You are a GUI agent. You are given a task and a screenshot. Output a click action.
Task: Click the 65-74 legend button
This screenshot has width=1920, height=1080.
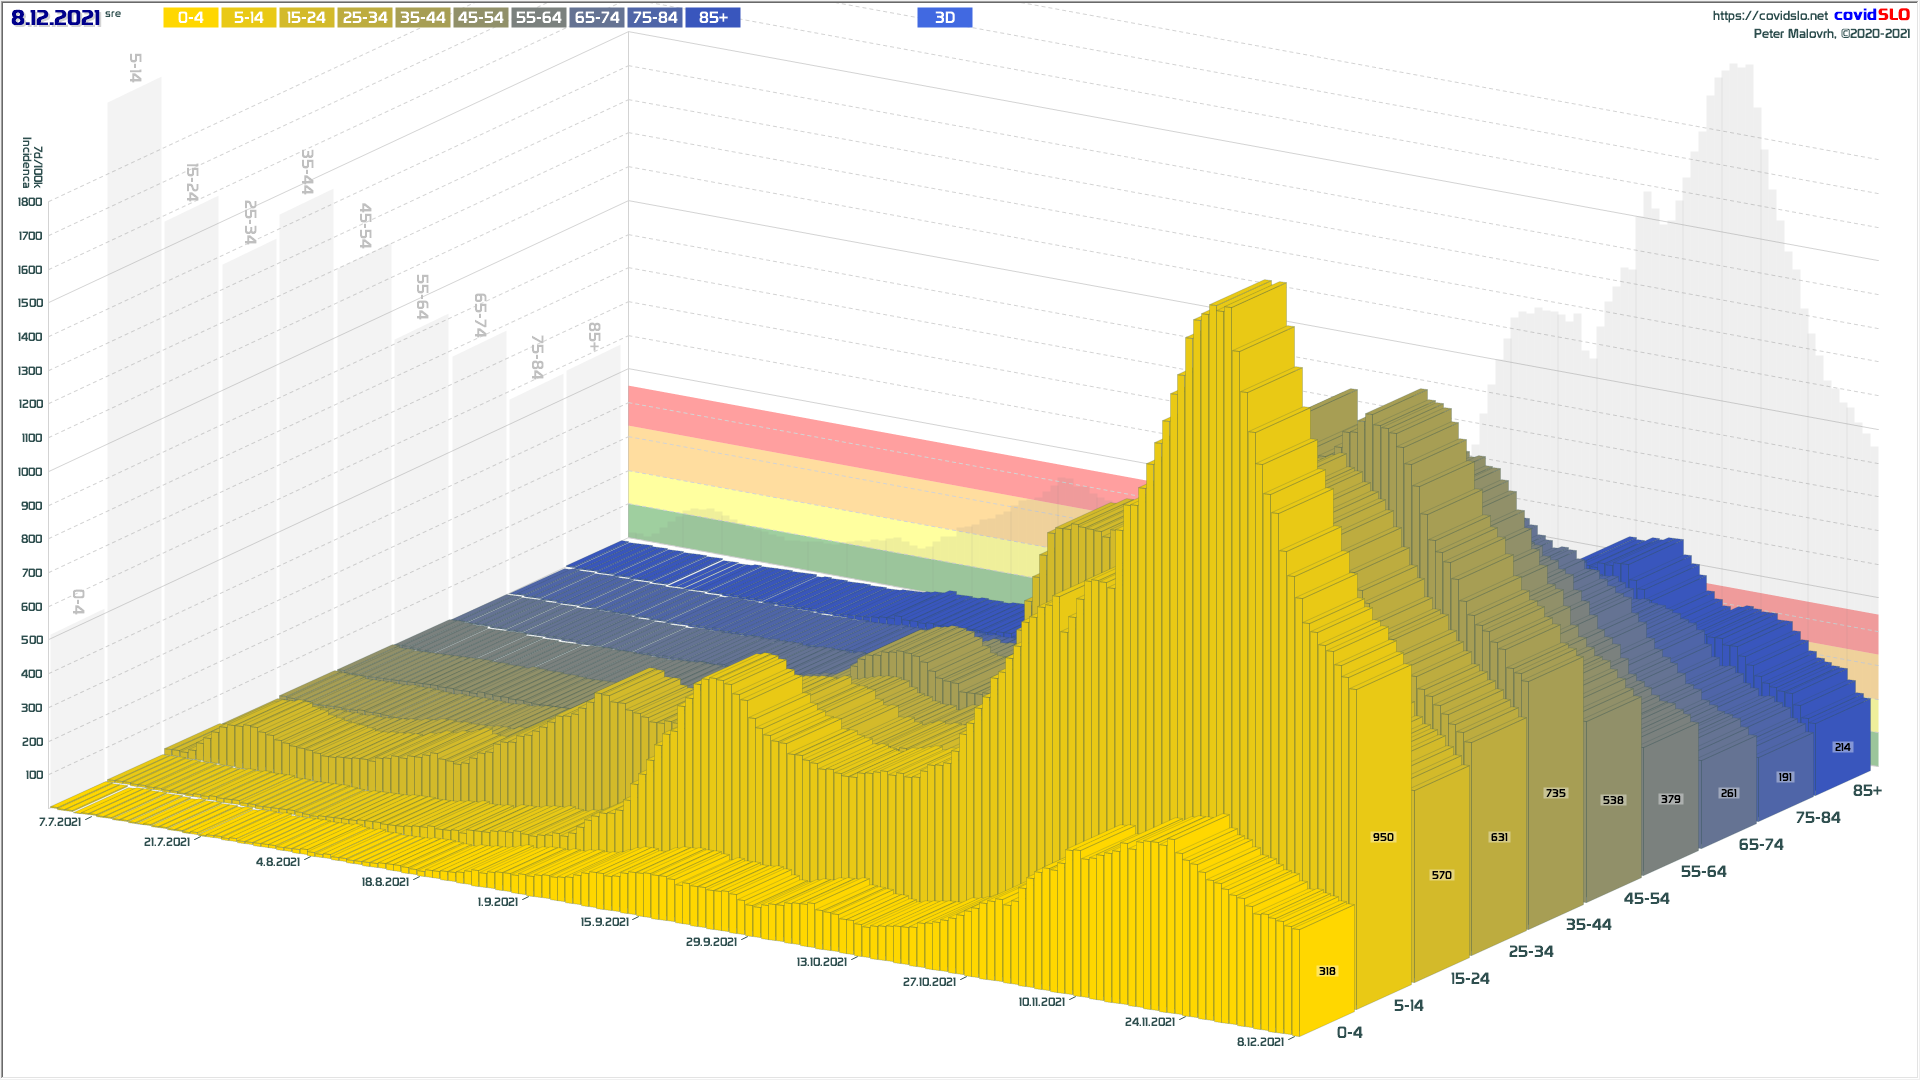coord(597,18)
